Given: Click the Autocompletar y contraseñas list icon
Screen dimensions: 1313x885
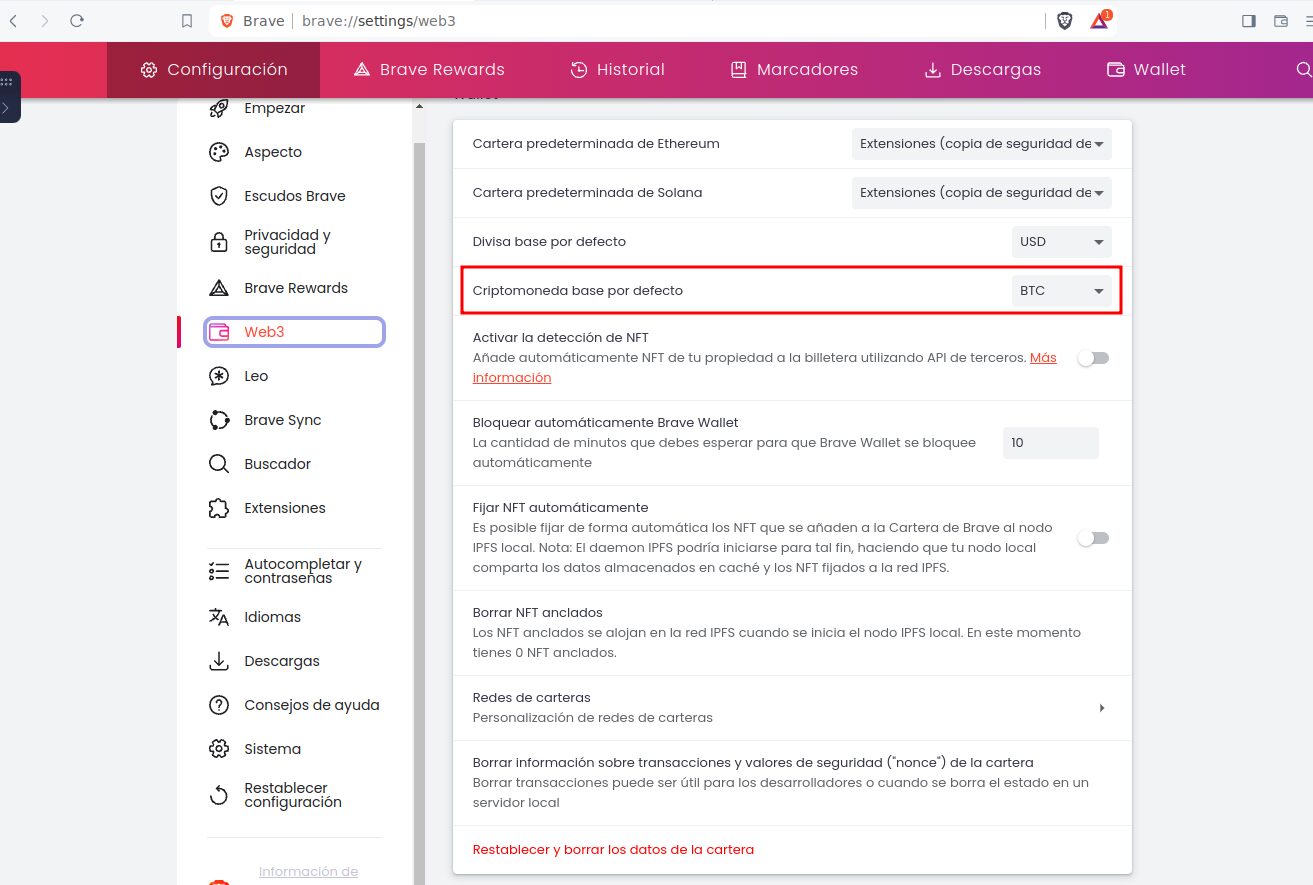Looking at the screenshot, I should click(x=219, y=571).
